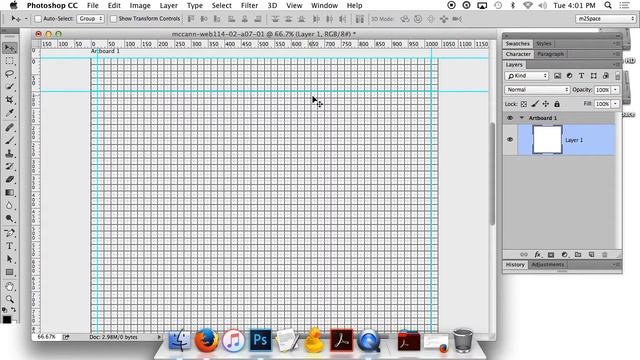640x360 pixels.
Task: Toggle lock all padlock icon
Action: click(x=557, y=104)
